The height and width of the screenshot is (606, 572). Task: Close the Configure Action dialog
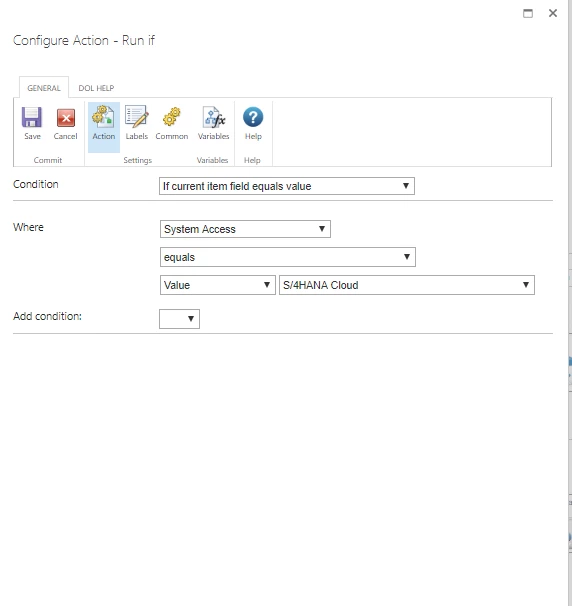click(553, 13)
